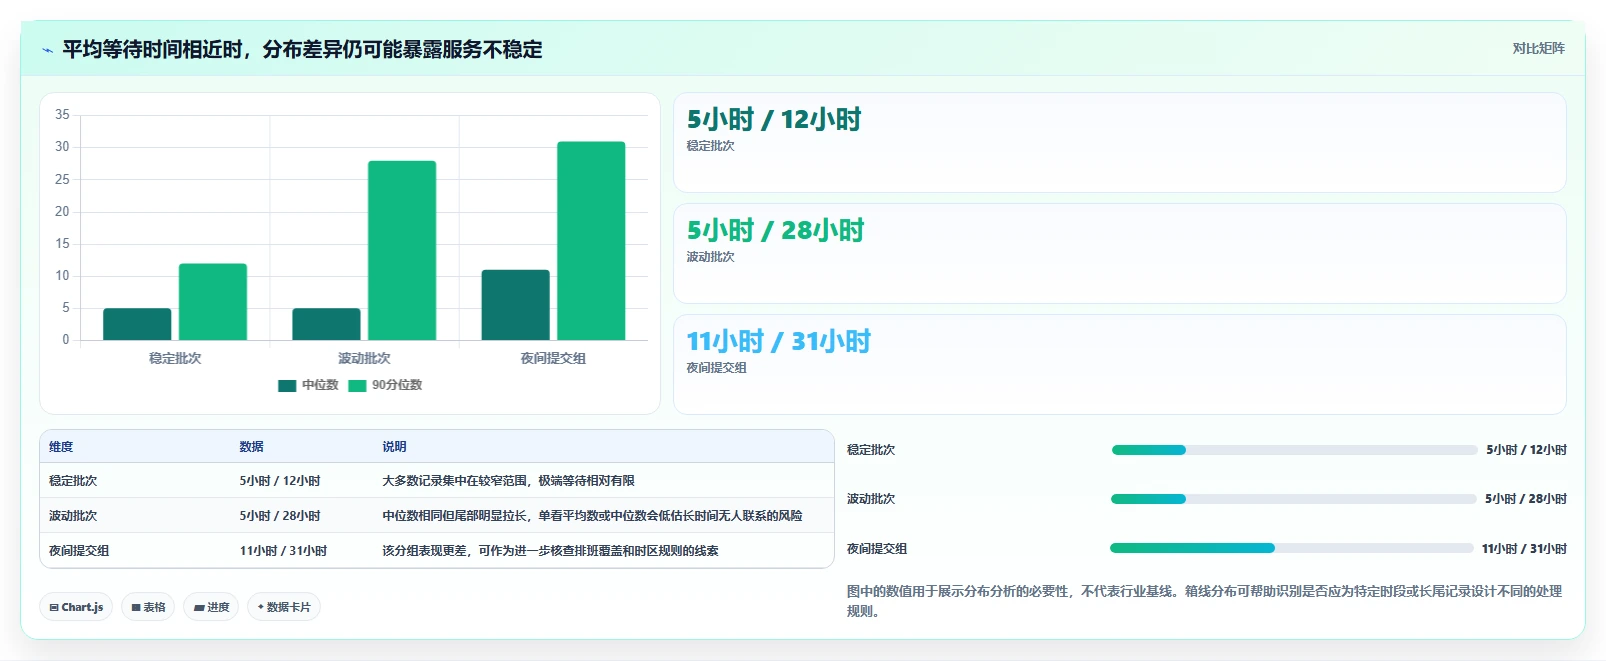
Task: Click the 稳定批次 label beside progress bar
Action: coord(871,450)
